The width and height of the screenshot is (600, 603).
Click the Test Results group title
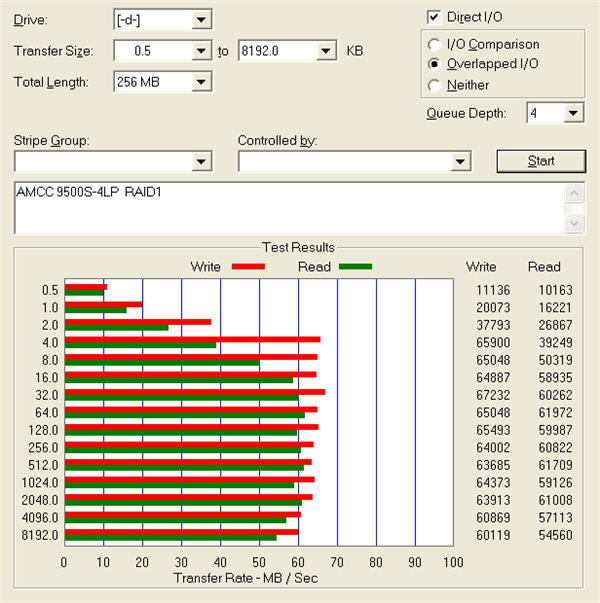click(298, 247)
